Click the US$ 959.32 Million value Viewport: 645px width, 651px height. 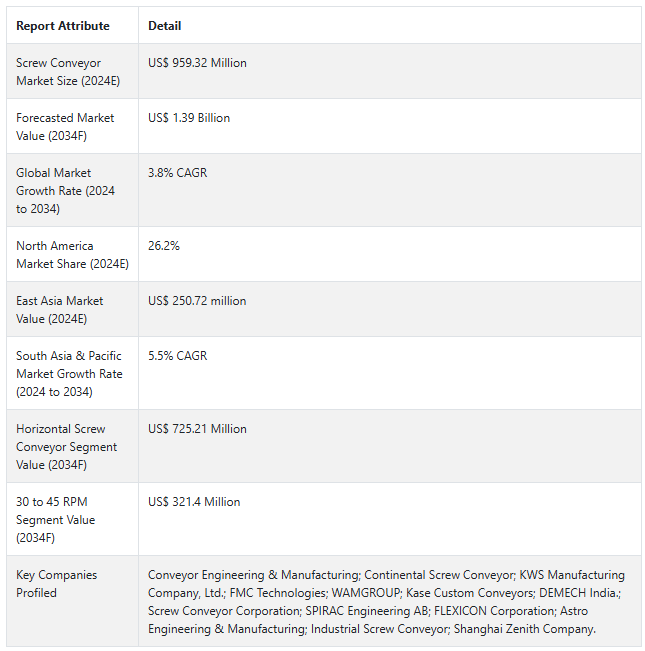(x=197, y=63)
